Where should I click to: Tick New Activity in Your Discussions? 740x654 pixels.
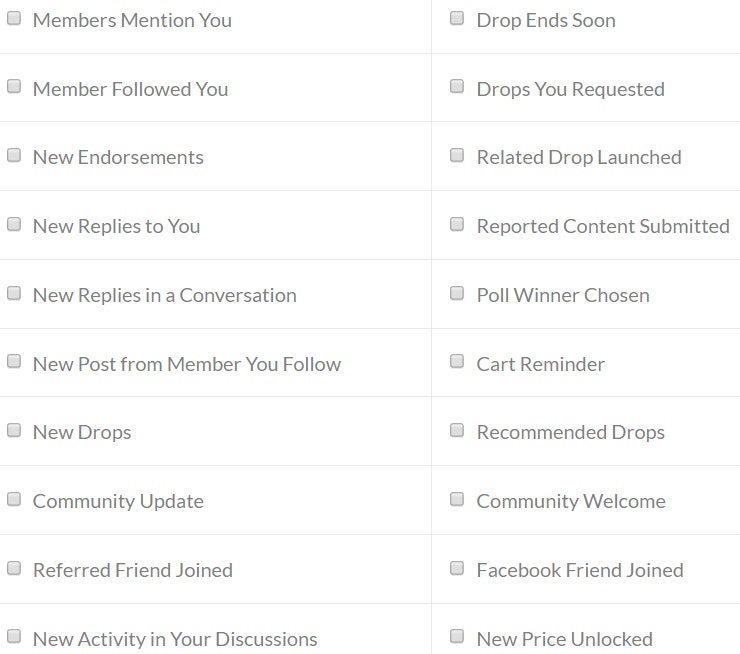(x=14, y=636)
